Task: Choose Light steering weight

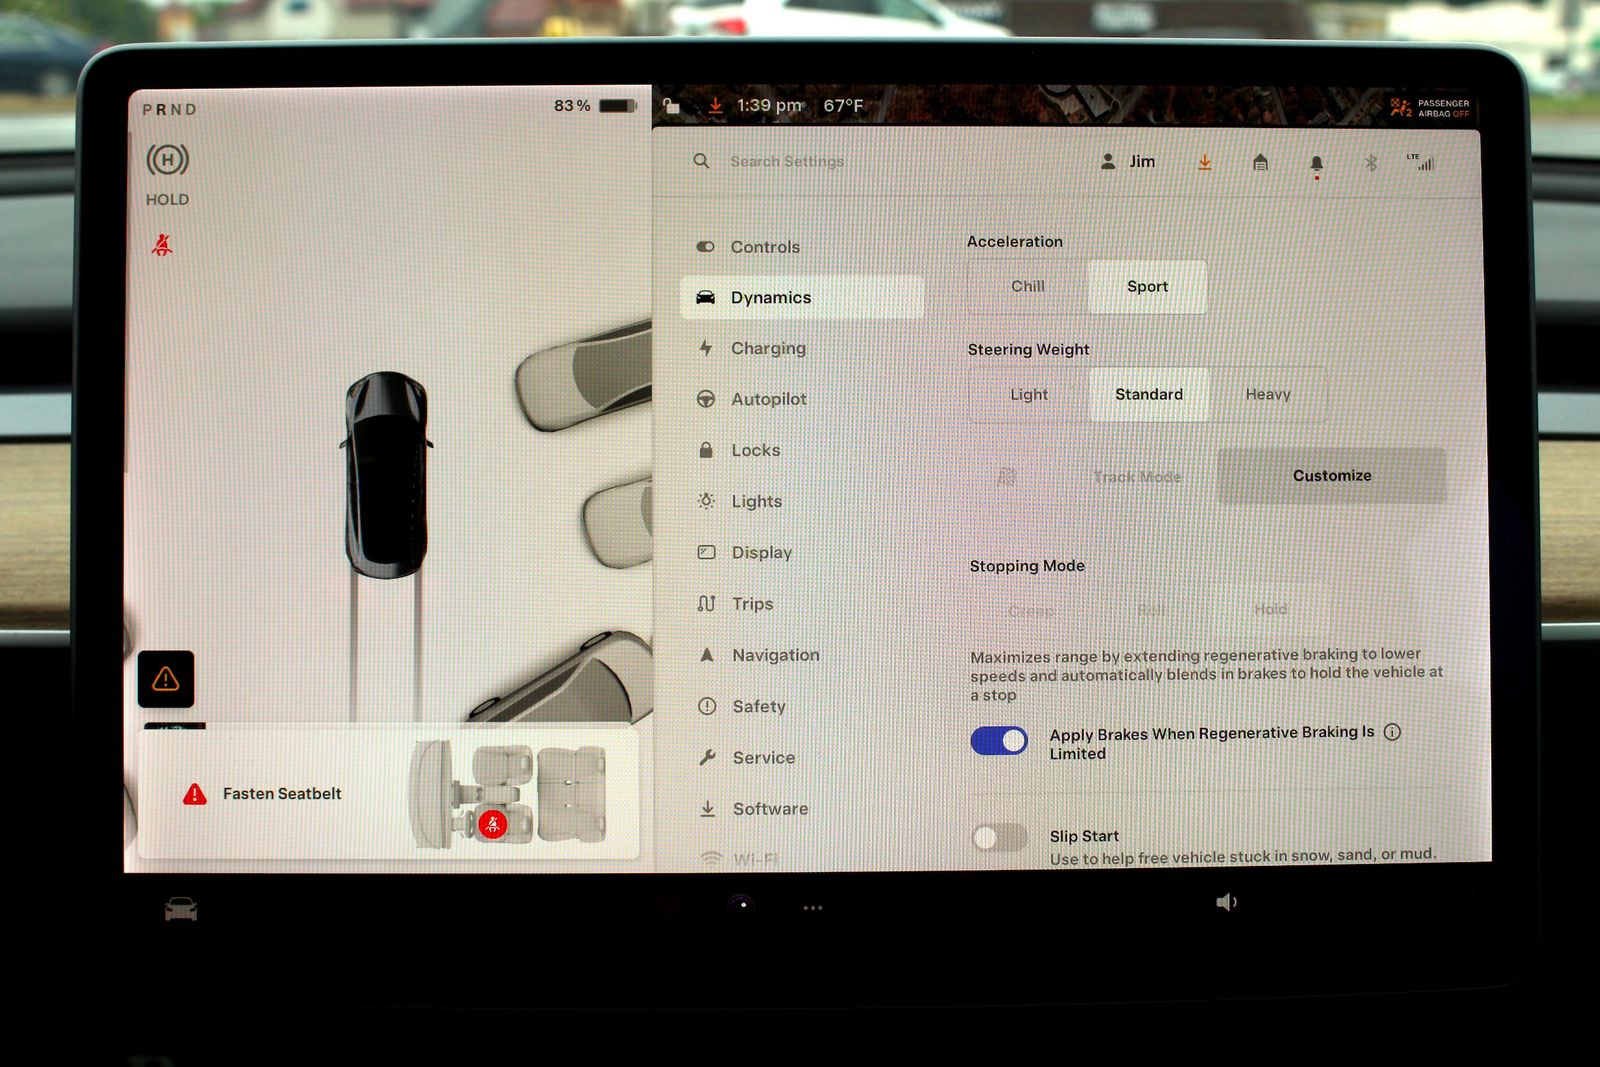Action: pyautogui.click(x=1029, y=395)
